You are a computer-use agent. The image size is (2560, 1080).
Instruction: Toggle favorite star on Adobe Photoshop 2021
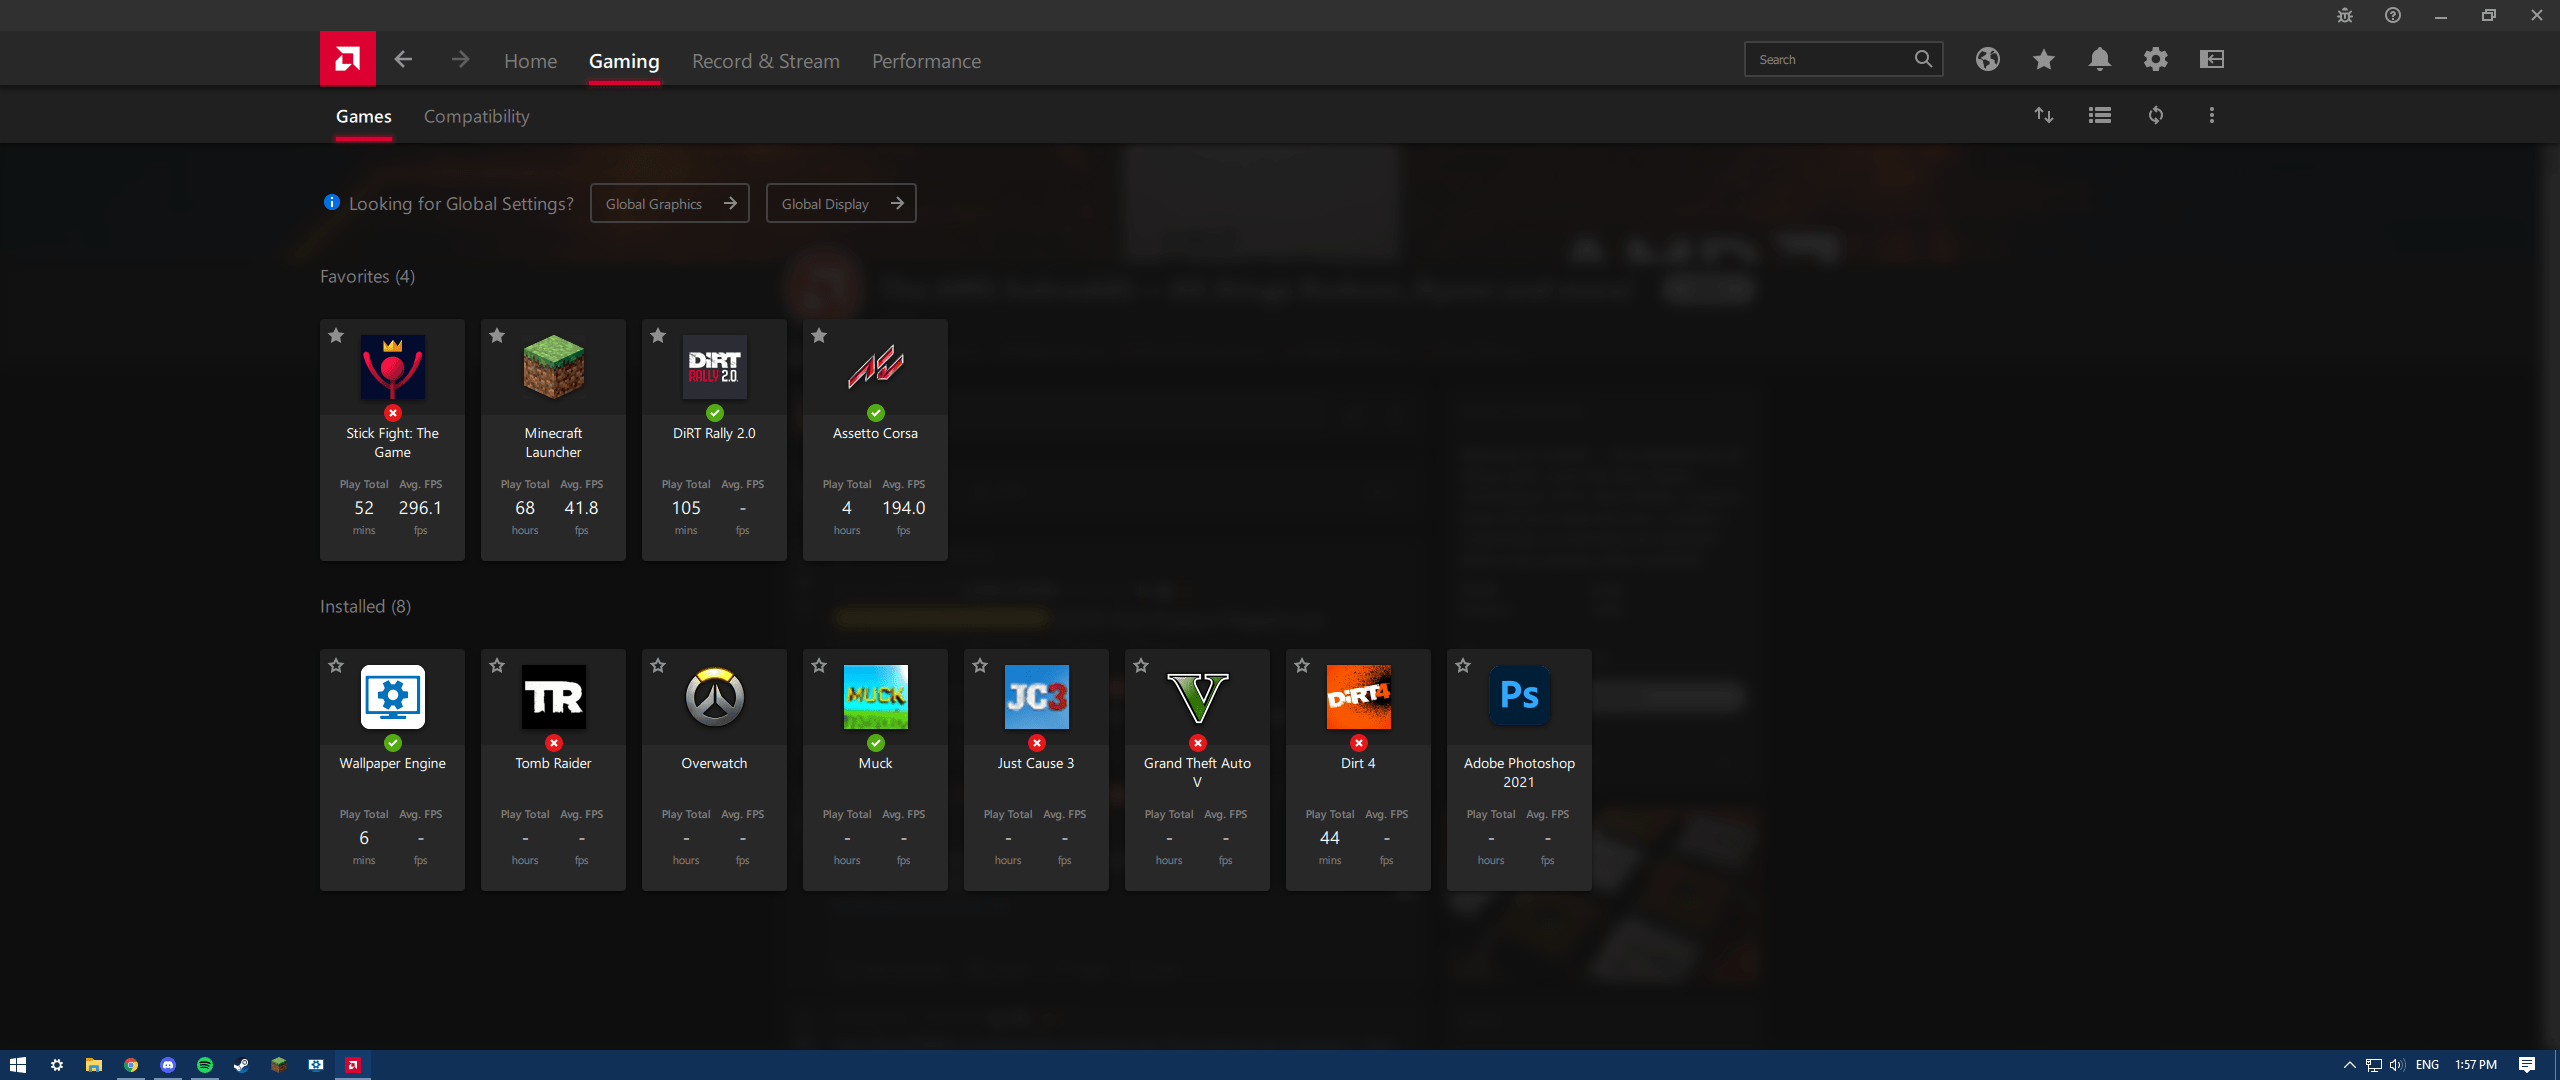(1463, 666)
